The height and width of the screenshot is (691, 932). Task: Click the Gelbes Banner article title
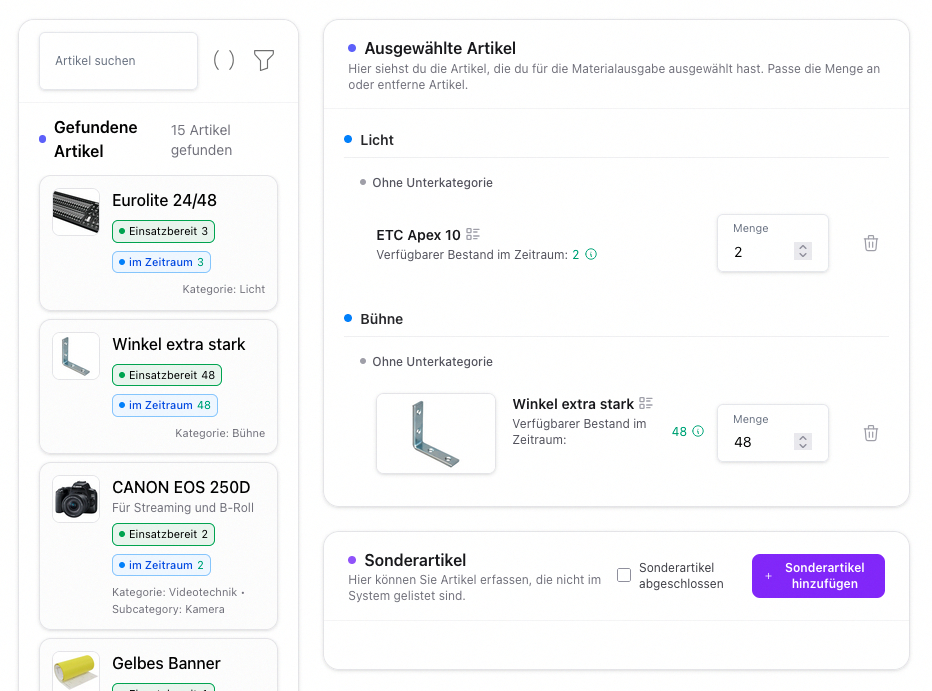point(166,663)
